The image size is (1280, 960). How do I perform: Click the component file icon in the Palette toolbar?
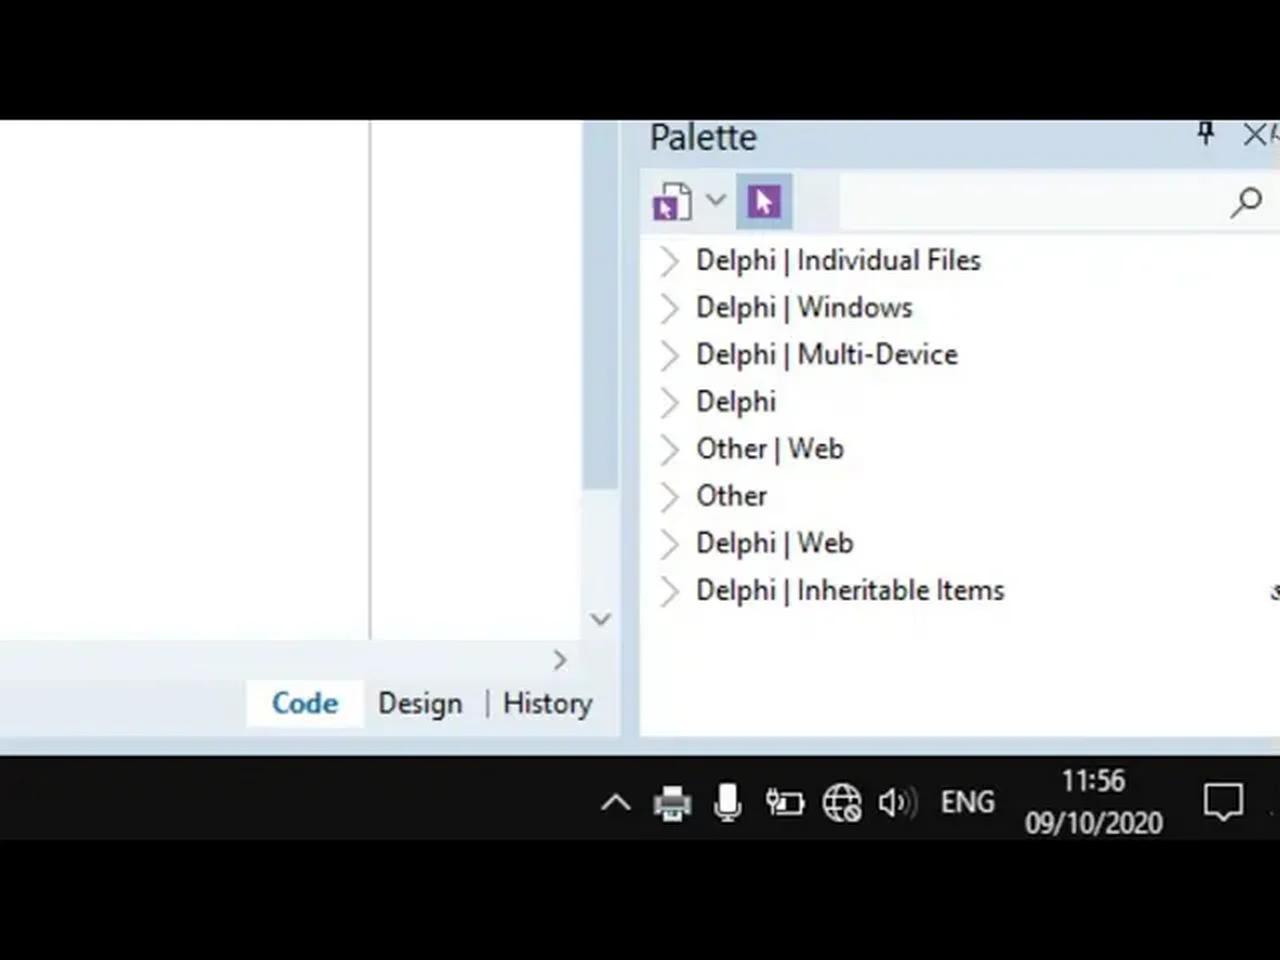click(671, 200)
